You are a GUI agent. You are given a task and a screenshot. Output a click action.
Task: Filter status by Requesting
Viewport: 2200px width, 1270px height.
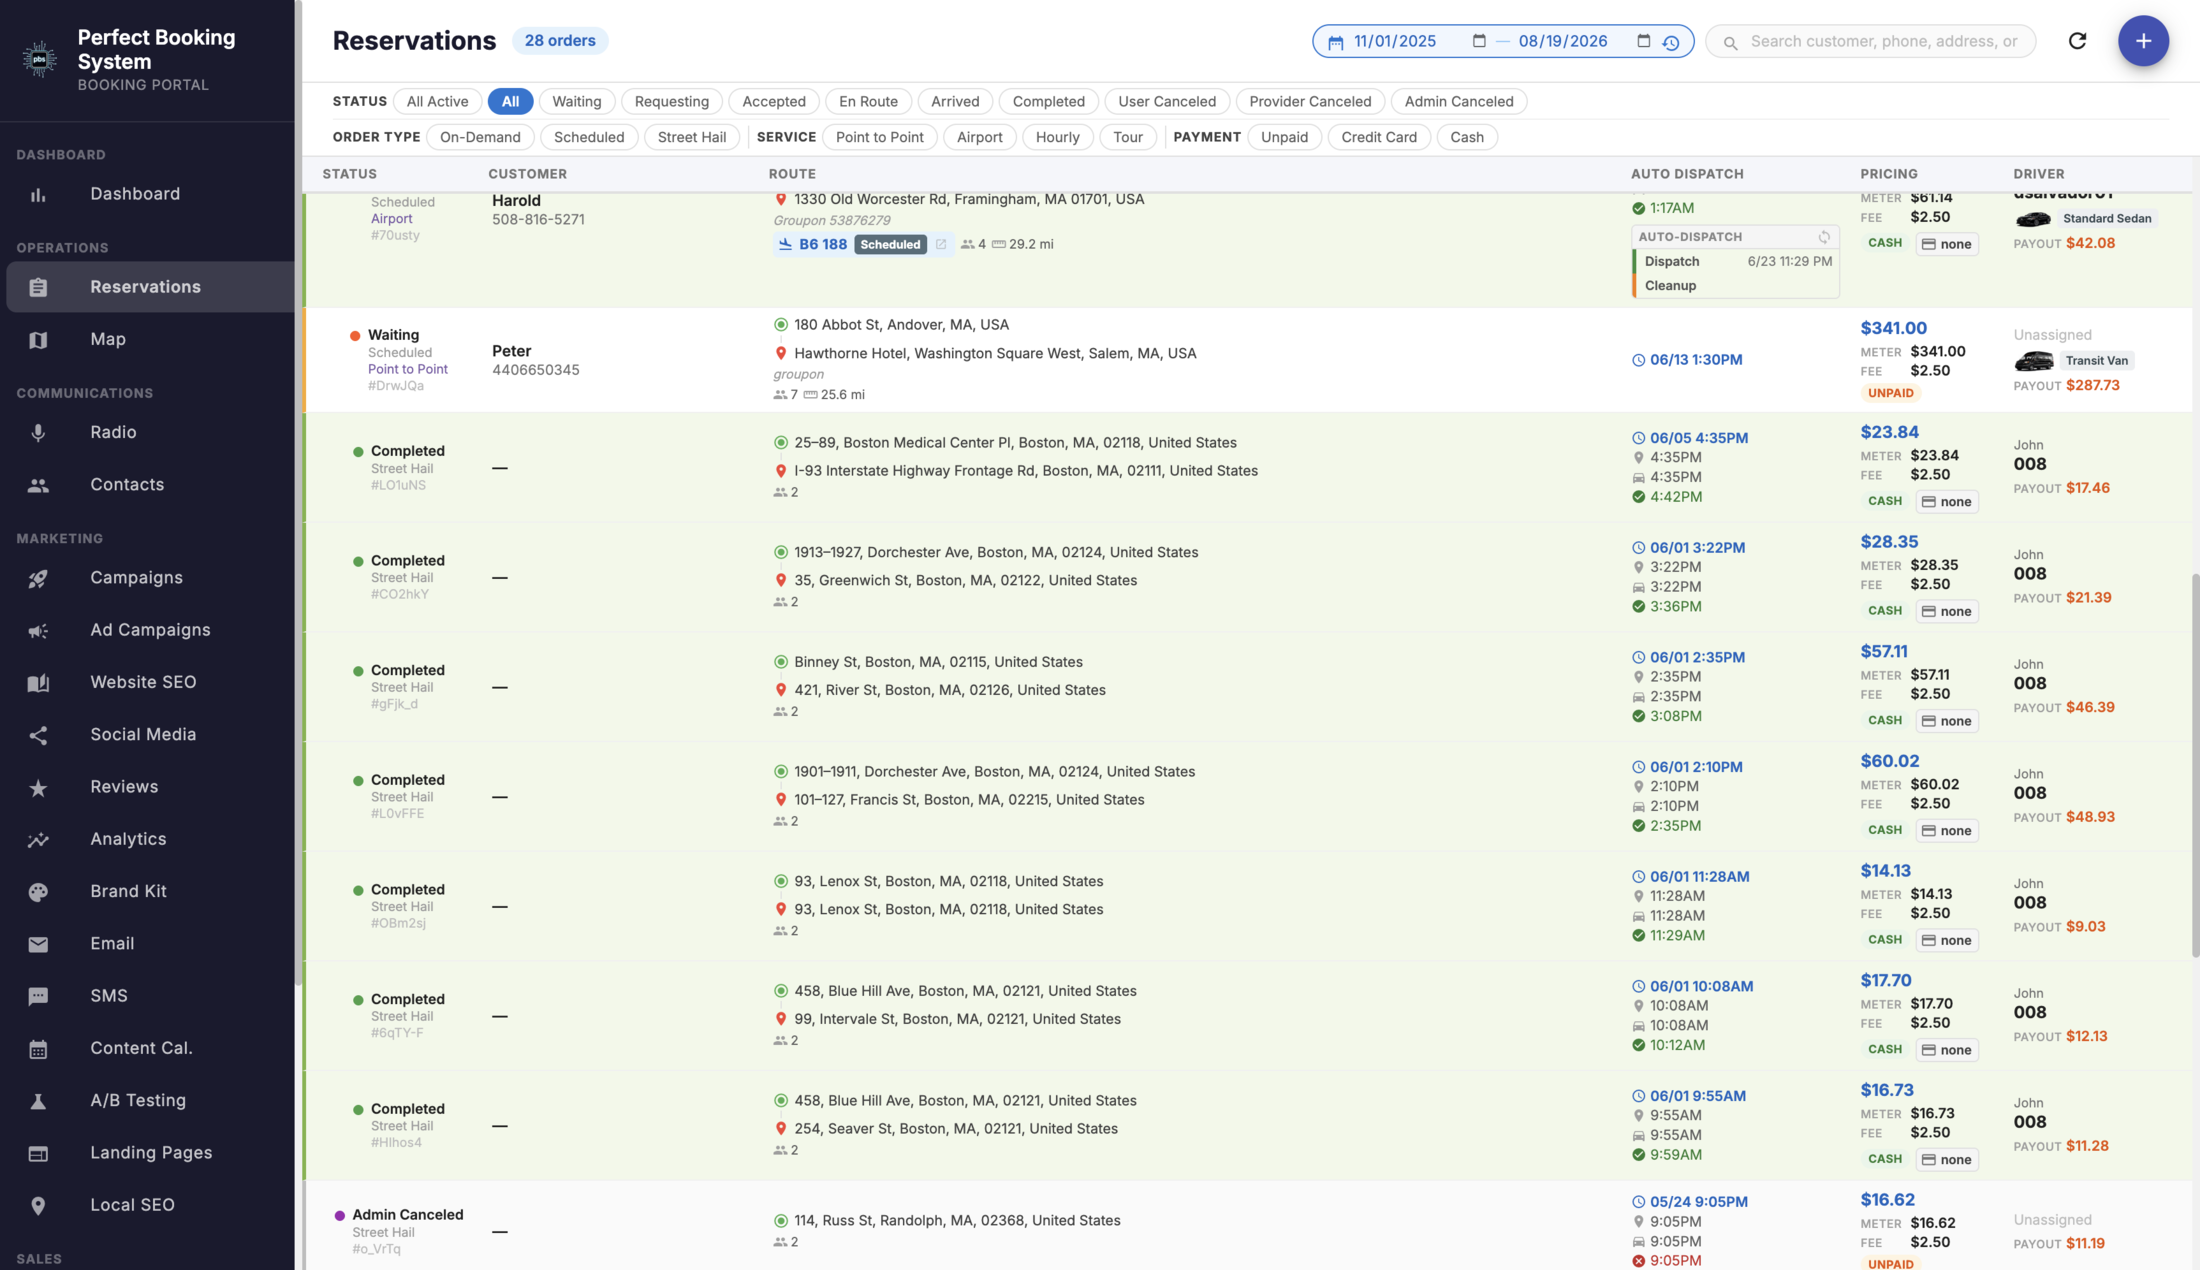(x=672, y=101)
